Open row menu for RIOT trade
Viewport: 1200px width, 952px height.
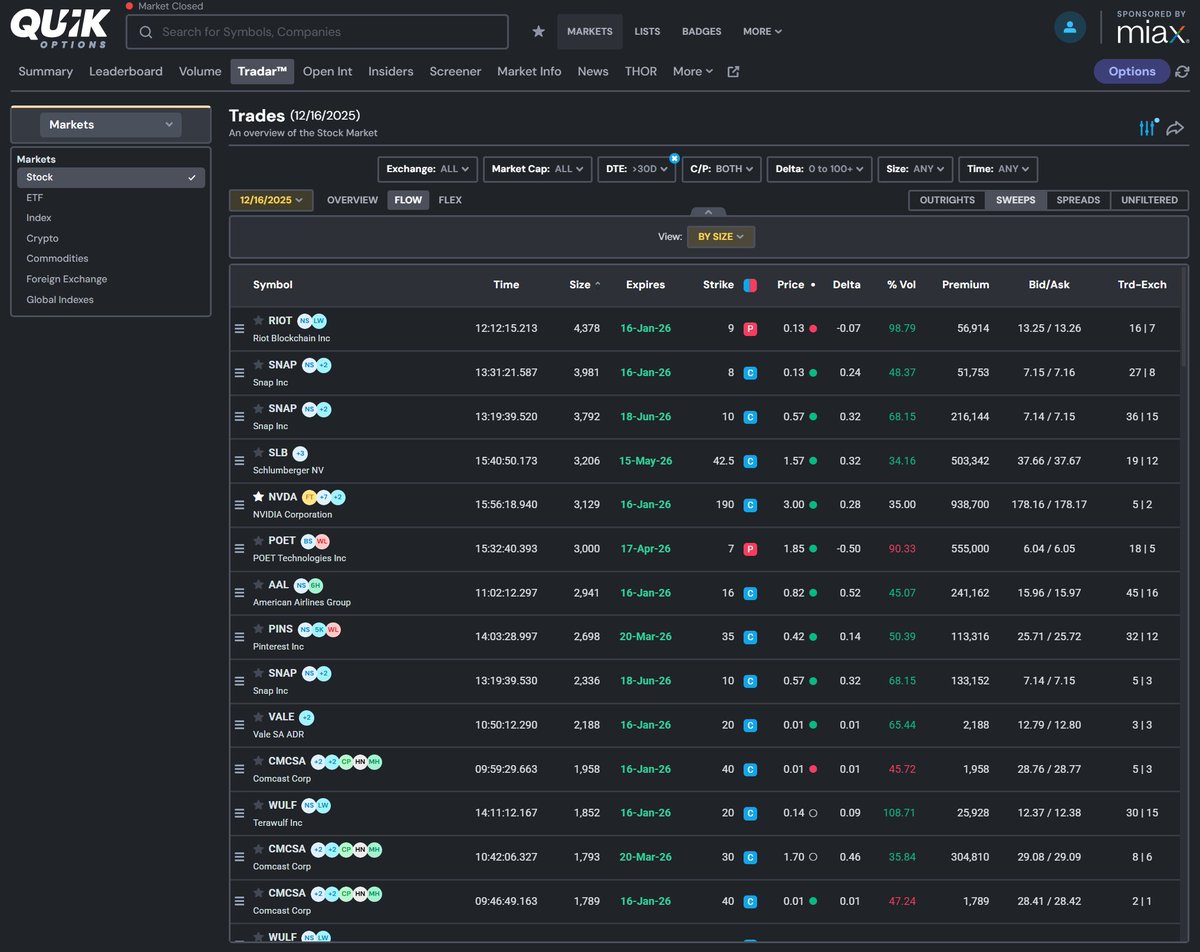click(x=239, y=329)
